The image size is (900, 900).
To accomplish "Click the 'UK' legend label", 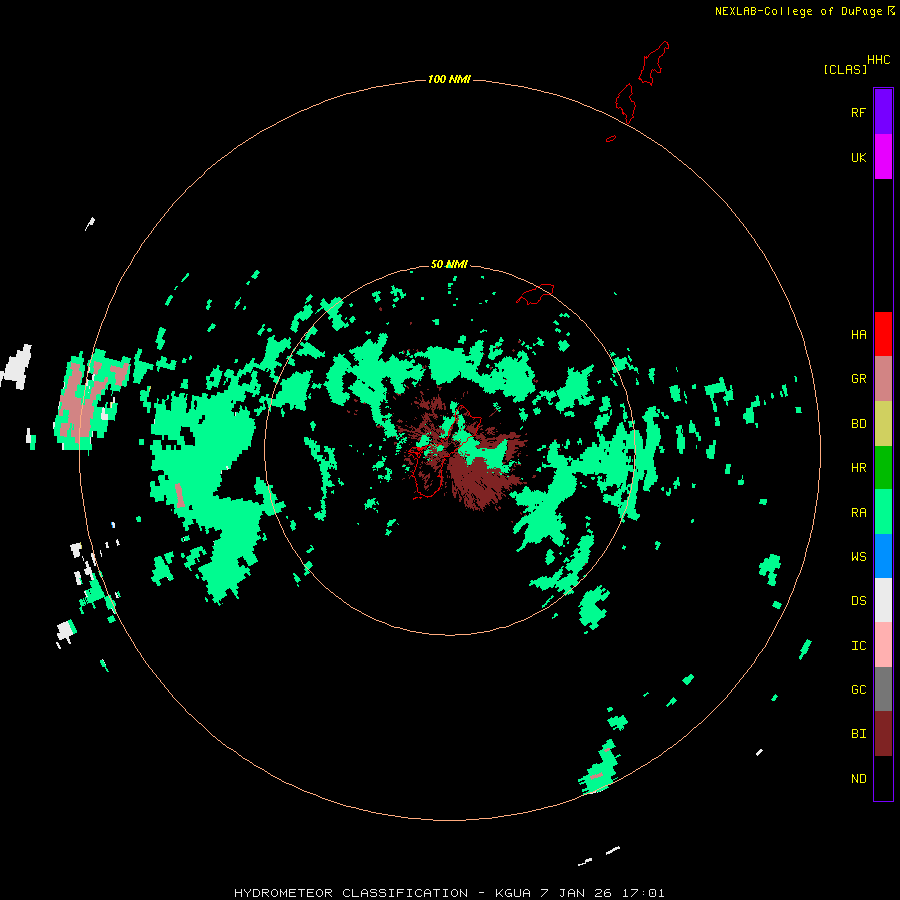I will (x=858, y=157).
